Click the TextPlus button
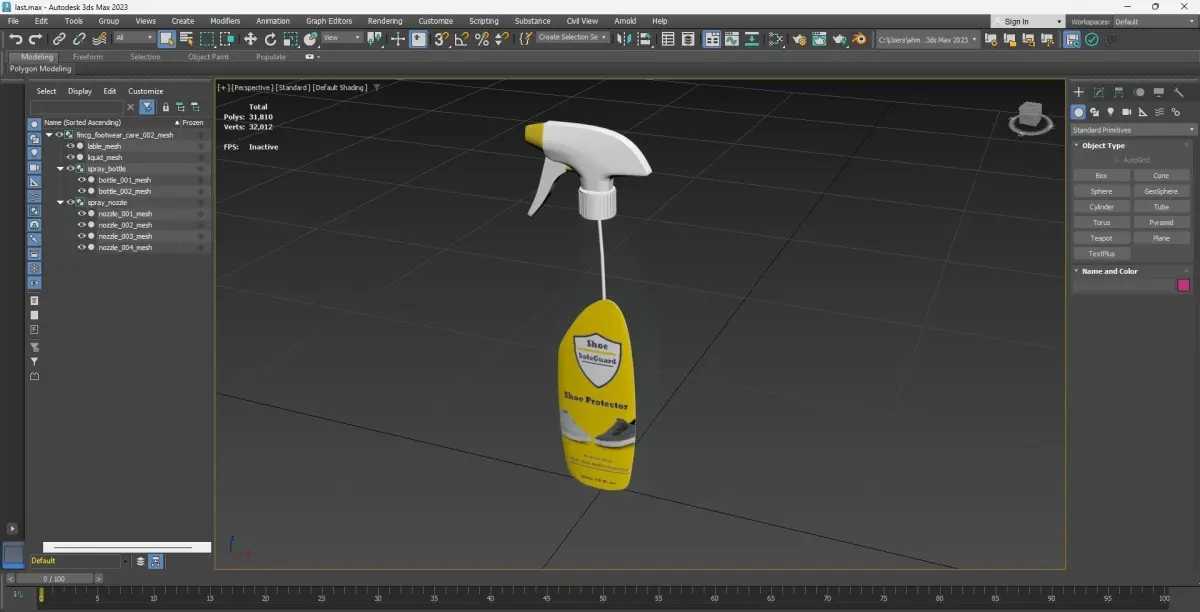 pos(1102,254)
